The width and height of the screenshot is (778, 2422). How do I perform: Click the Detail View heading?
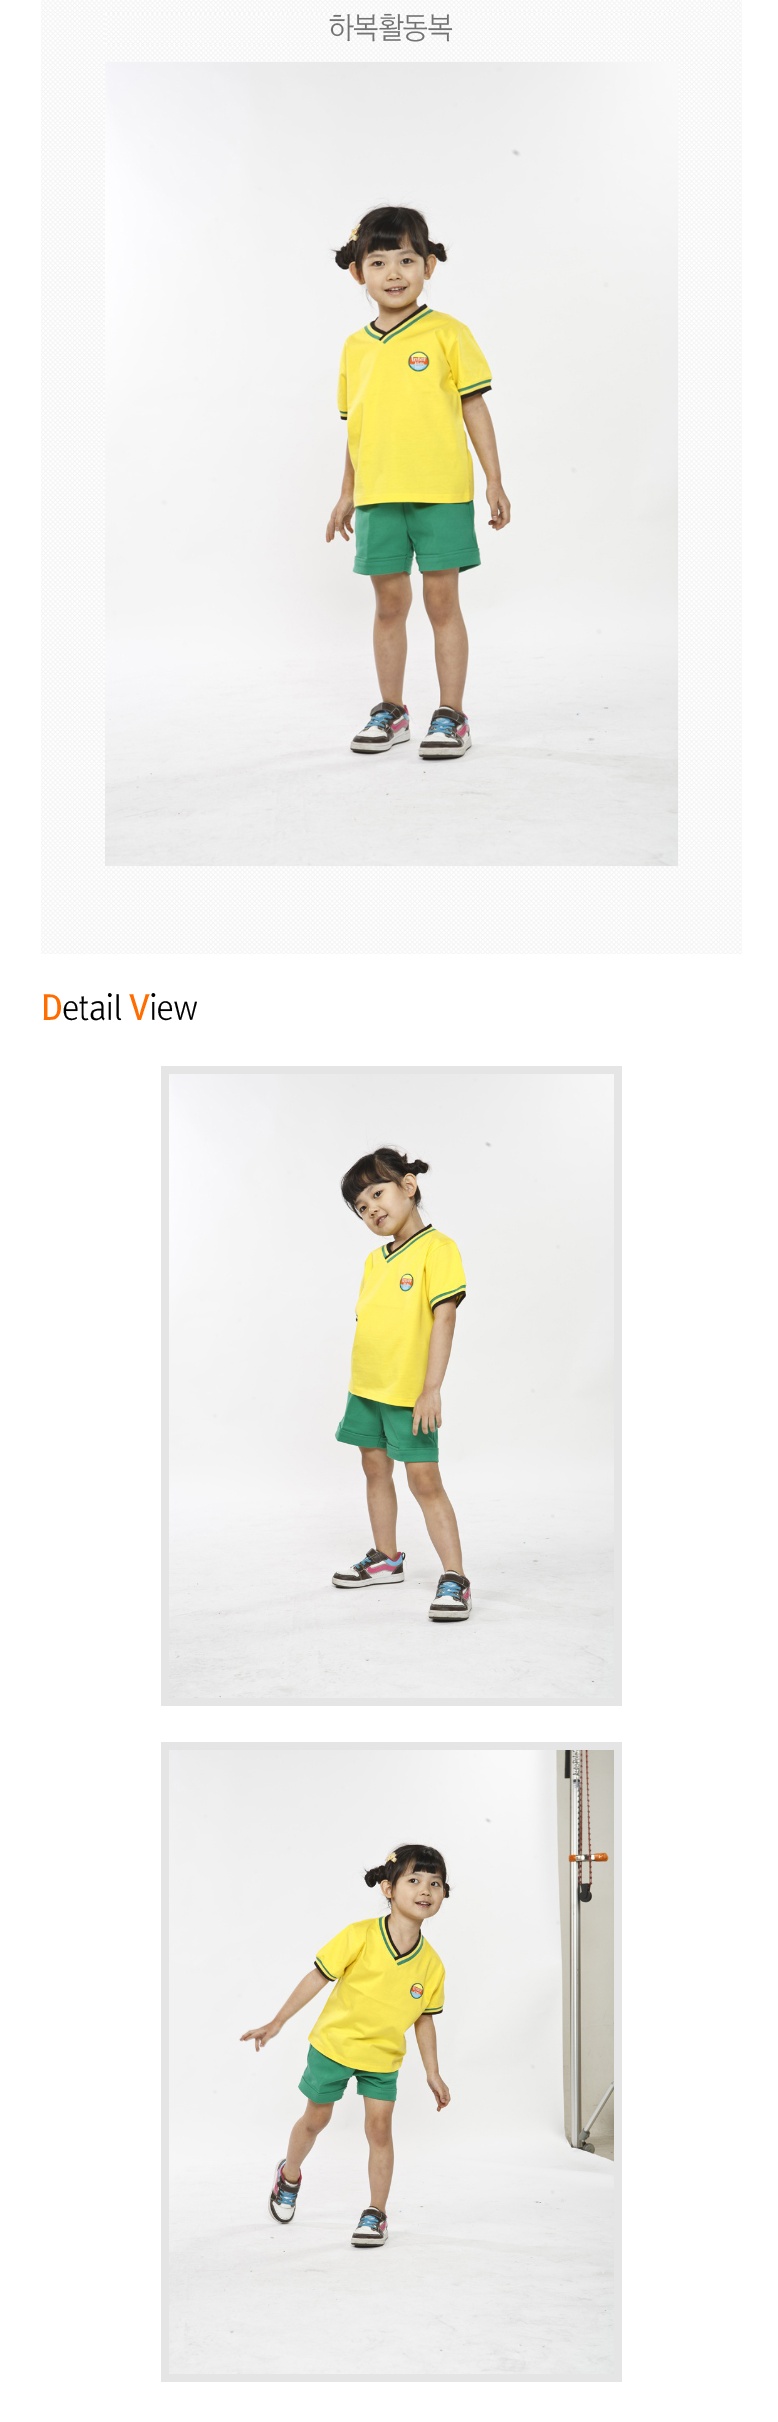(119, 1008)
